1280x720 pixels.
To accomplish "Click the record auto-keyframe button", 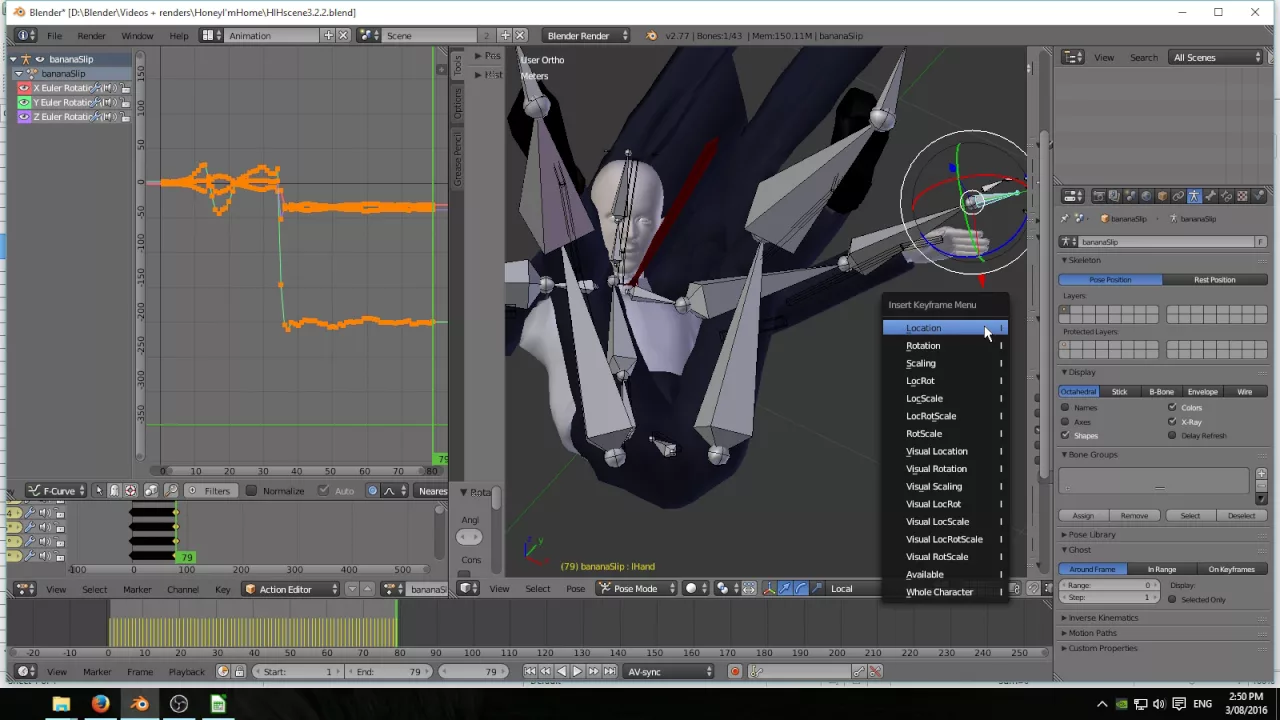I will (x=735, y=672).
